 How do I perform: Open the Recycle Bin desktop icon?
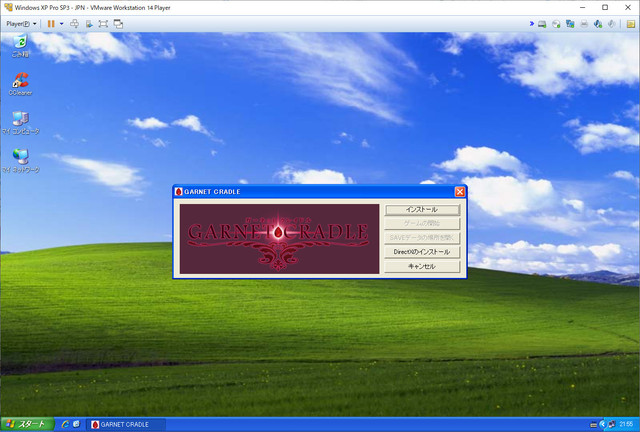tap(20, 46)
